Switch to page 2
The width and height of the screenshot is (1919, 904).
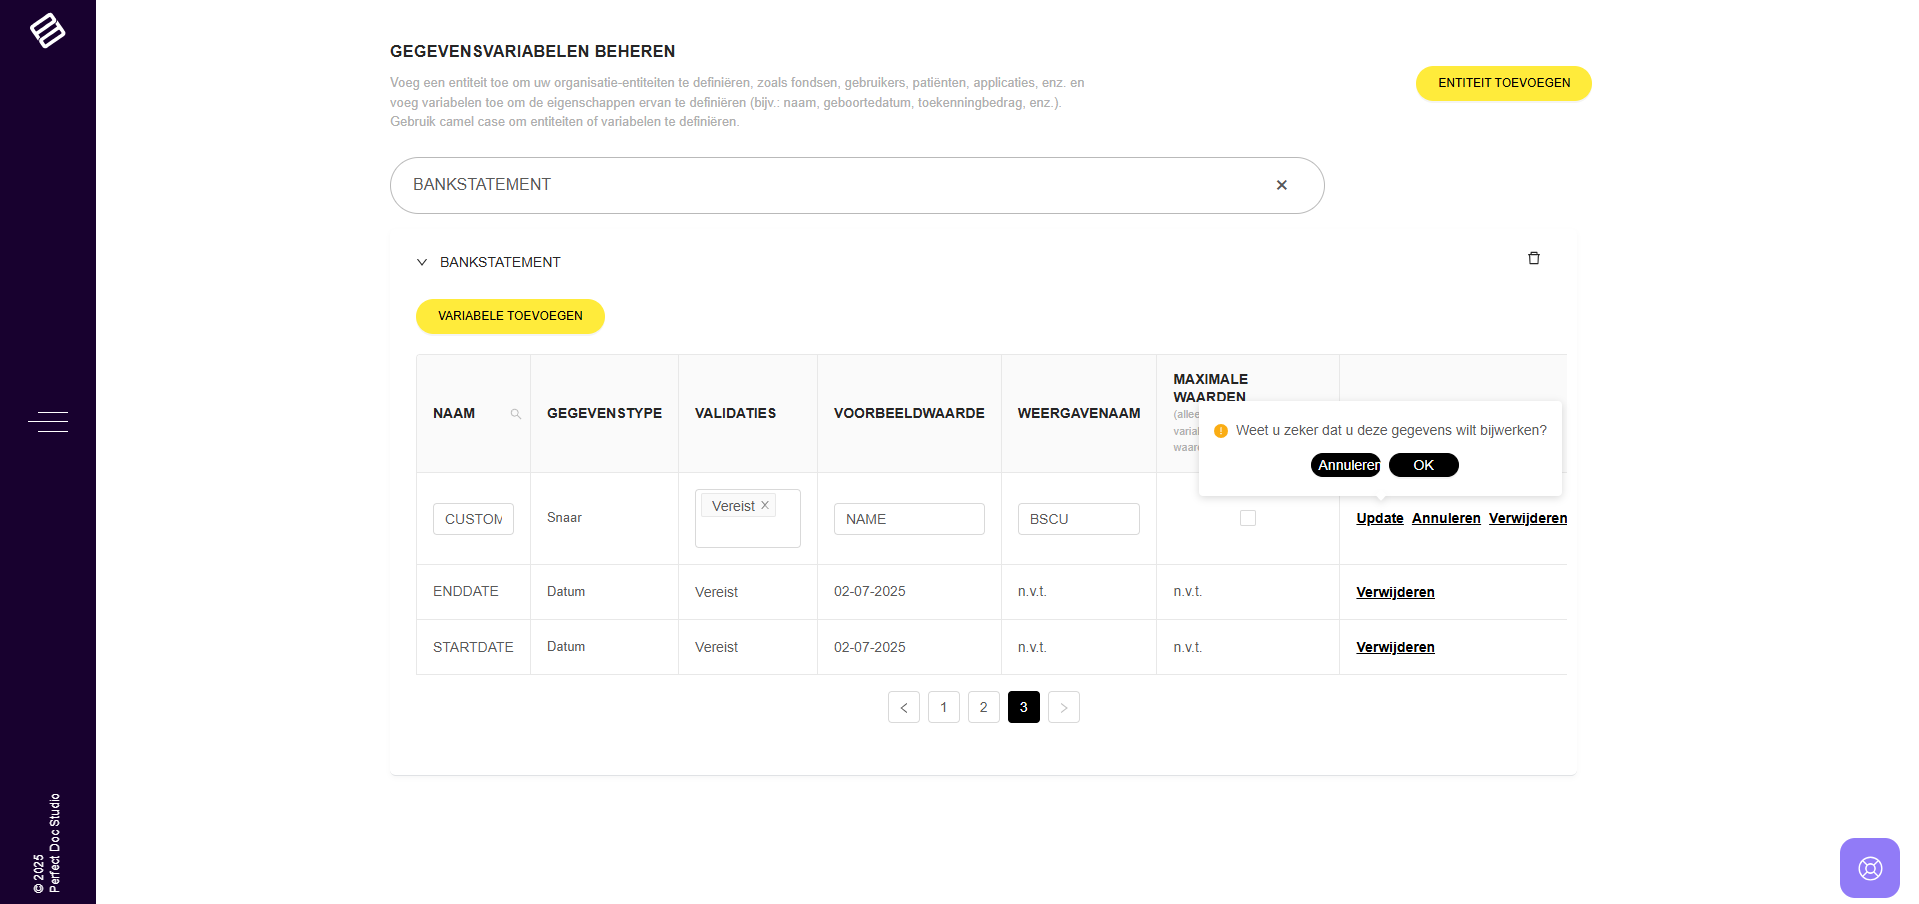tap(983, 707)
